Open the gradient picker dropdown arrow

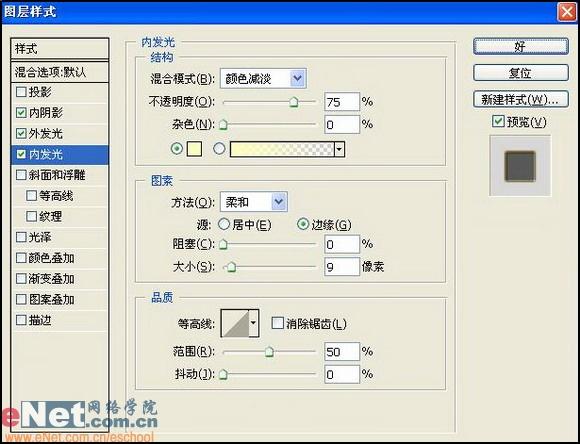[x=340, y=149]
